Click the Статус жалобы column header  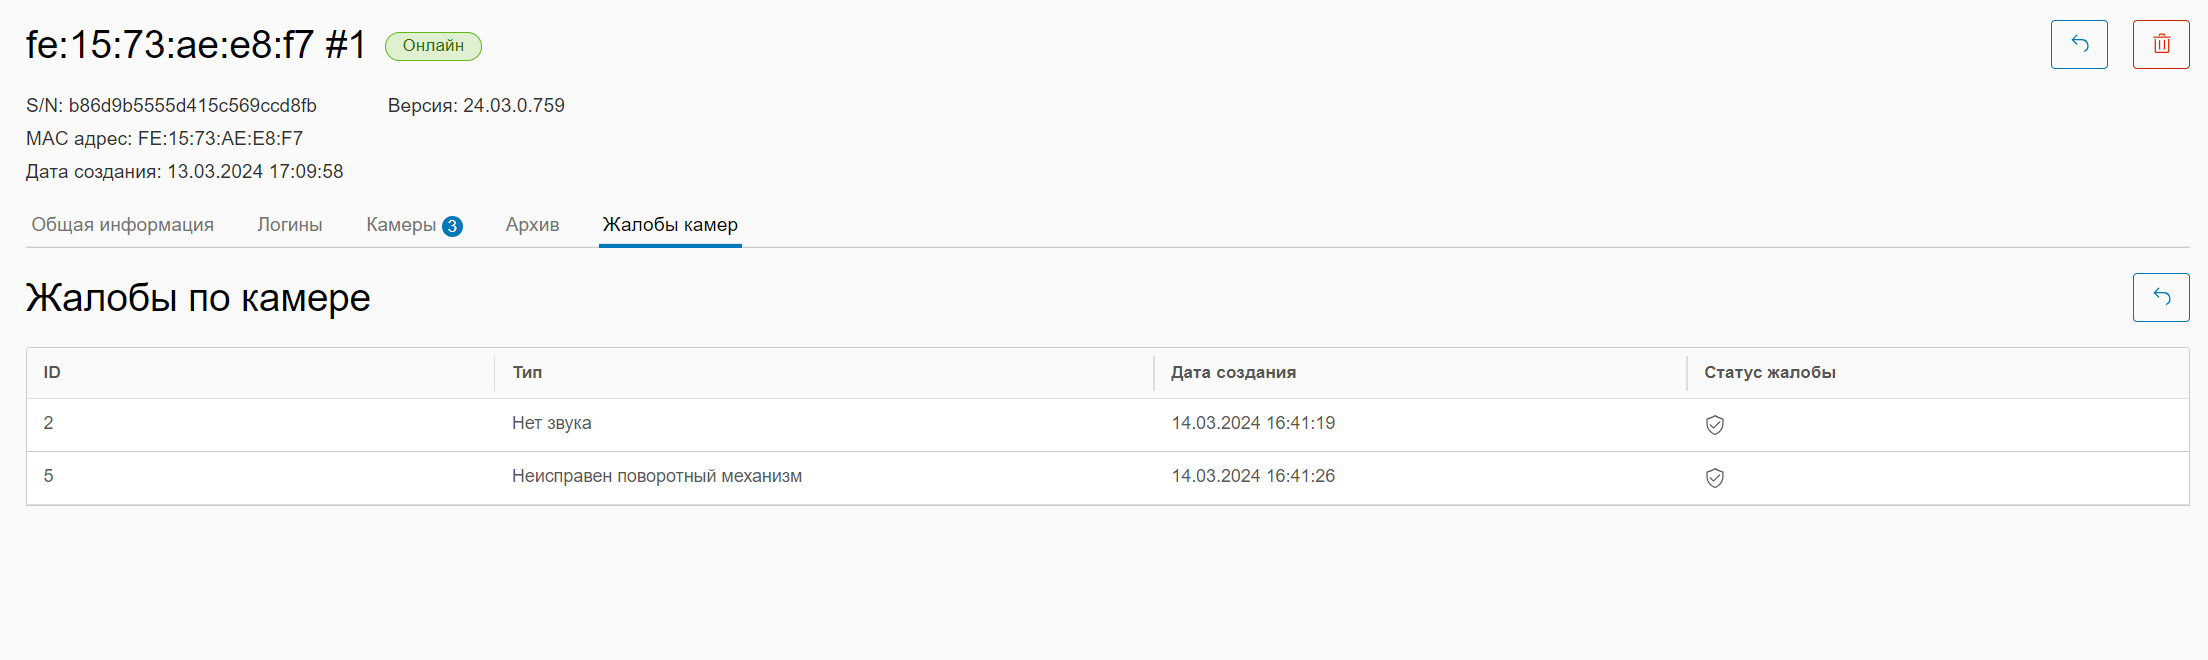coord(1769,372)
